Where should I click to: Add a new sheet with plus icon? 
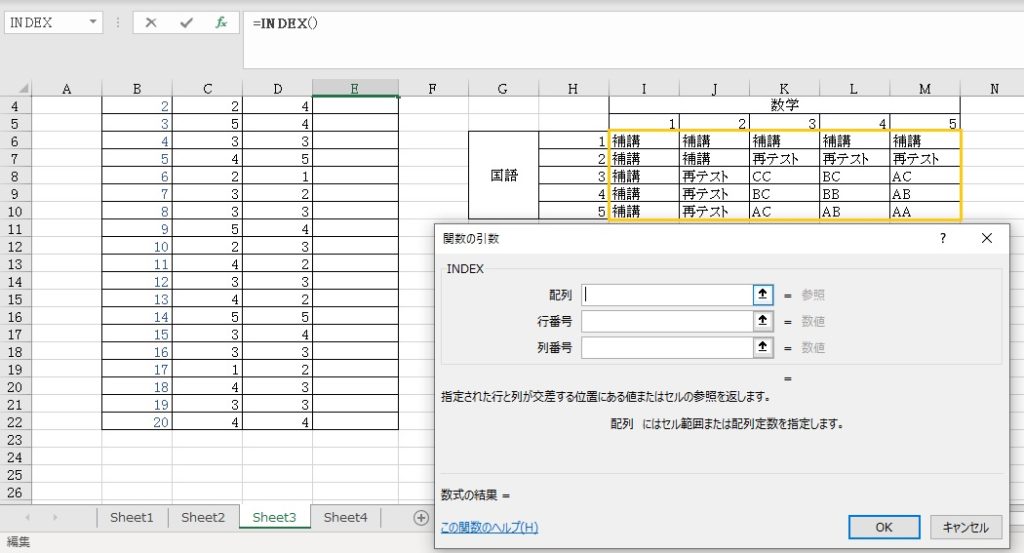click(421, 517)
